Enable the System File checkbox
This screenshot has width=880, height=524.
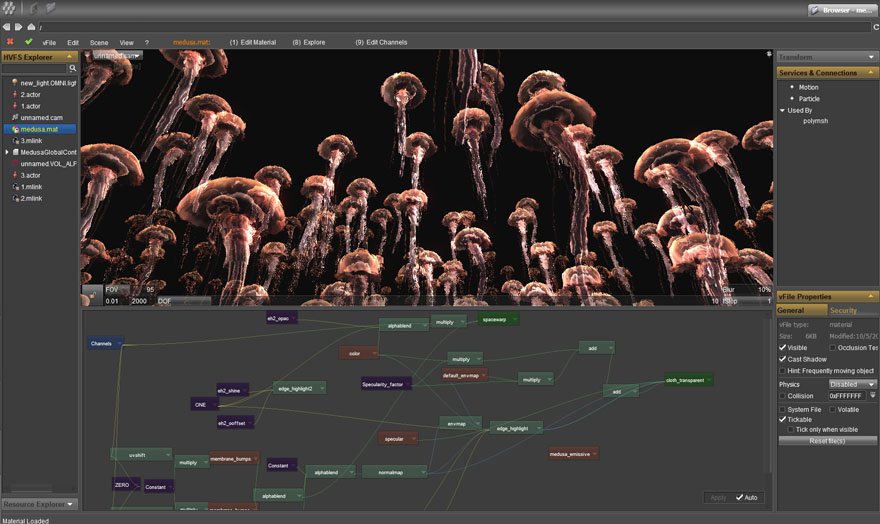click(x=782, y=410)
